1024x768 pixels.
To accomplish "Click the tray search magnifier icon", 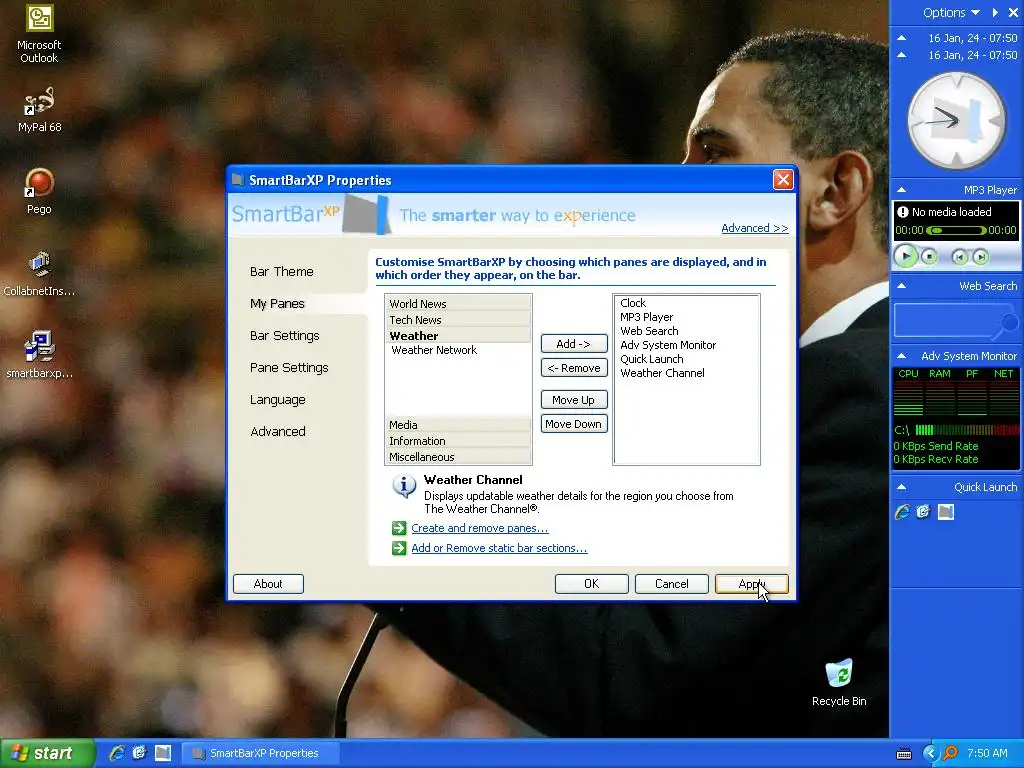I will tap(950, 754).
